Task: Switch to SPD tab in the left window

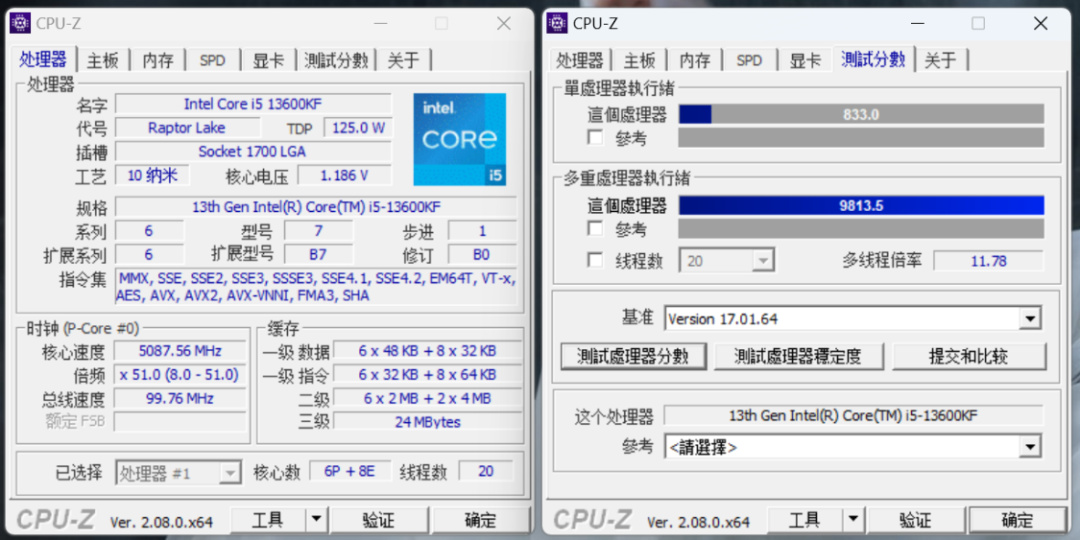Action: pyautogui.click(x=213, y=61)
